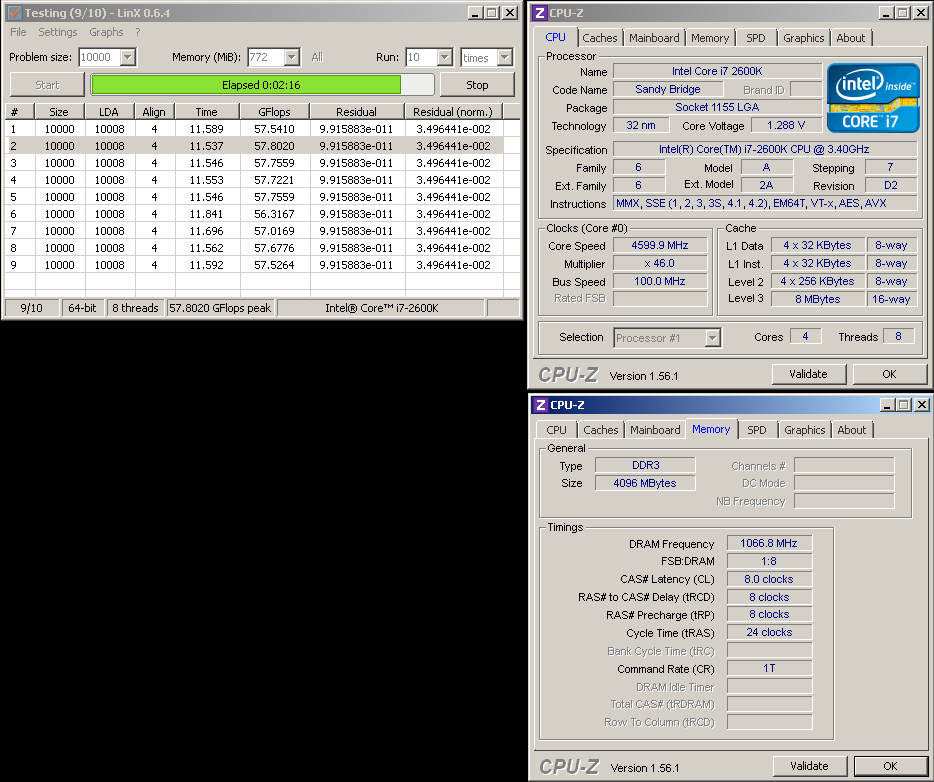
Task: Click '57.8020 GFlops peak' in status bar
Action: point(220,308)
